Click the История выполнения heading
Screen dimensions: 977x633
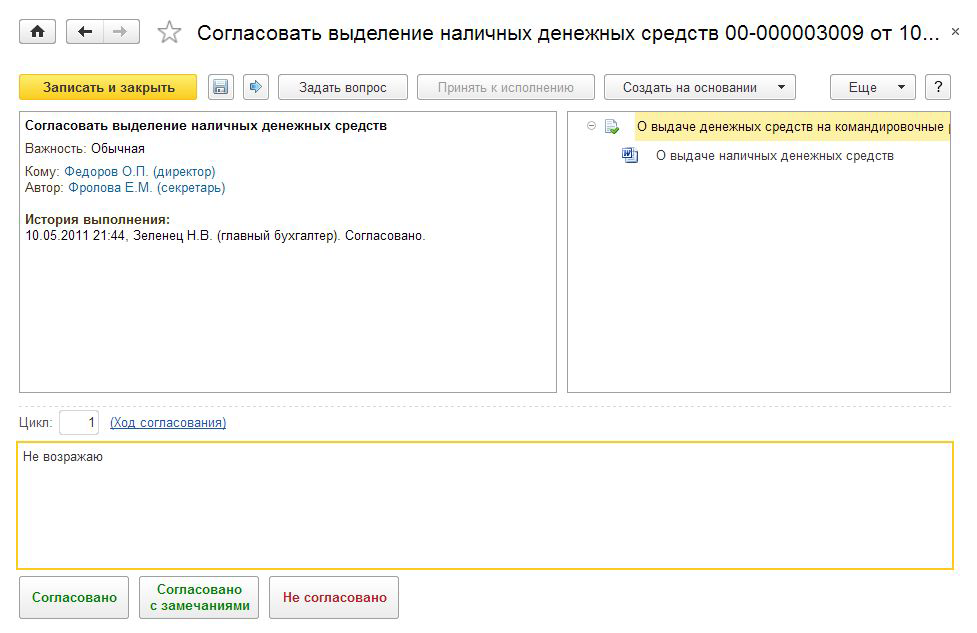(97, 219)
